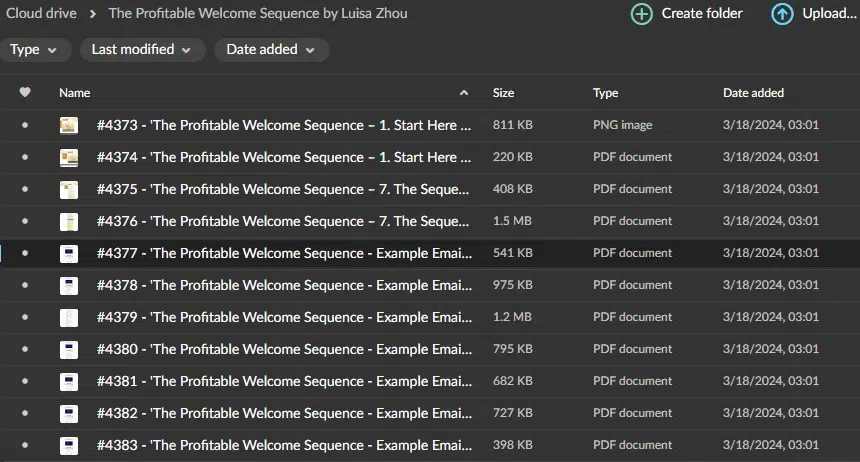
Task: Click the Create folder plus icon
Action: click(642, 14)
